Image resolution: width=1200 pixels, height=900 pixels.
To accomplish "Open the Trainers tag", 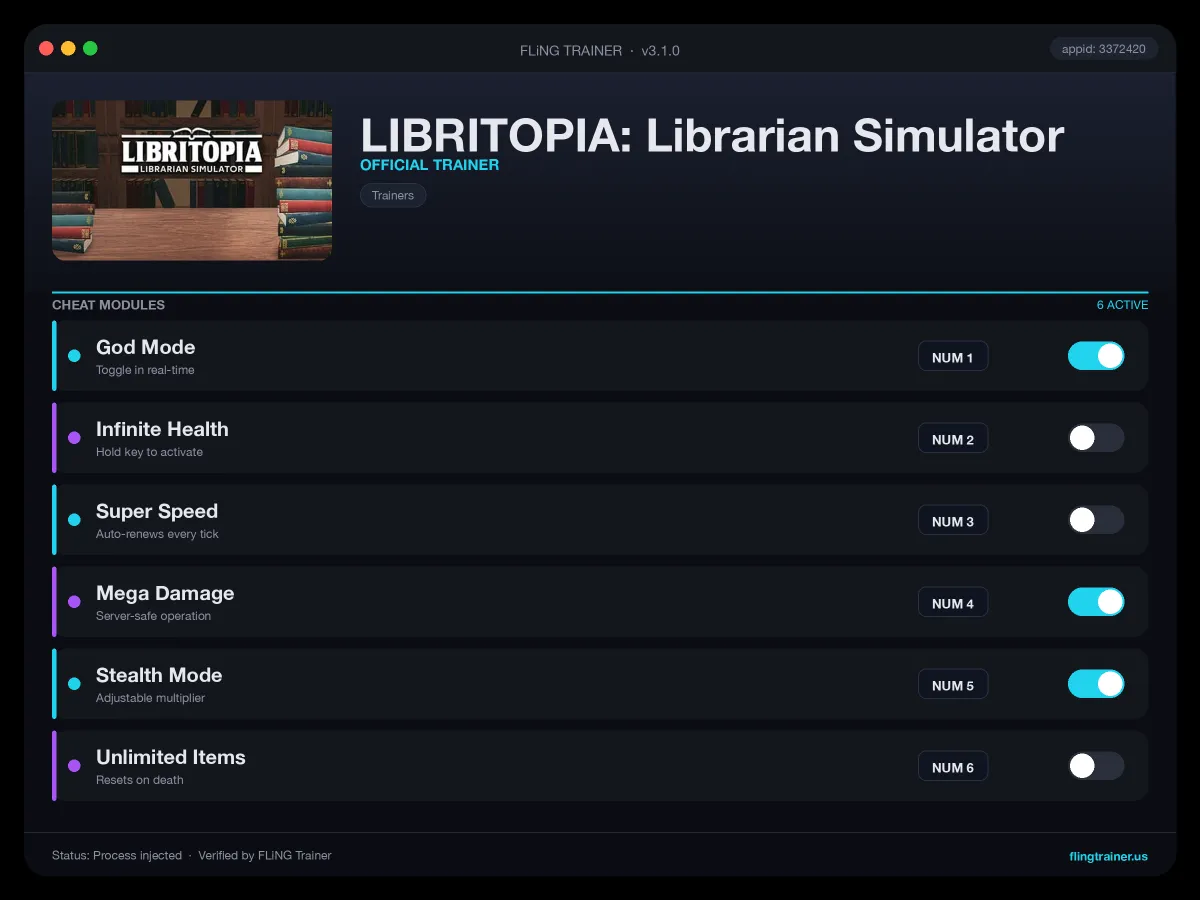I will tap(393, 195).
